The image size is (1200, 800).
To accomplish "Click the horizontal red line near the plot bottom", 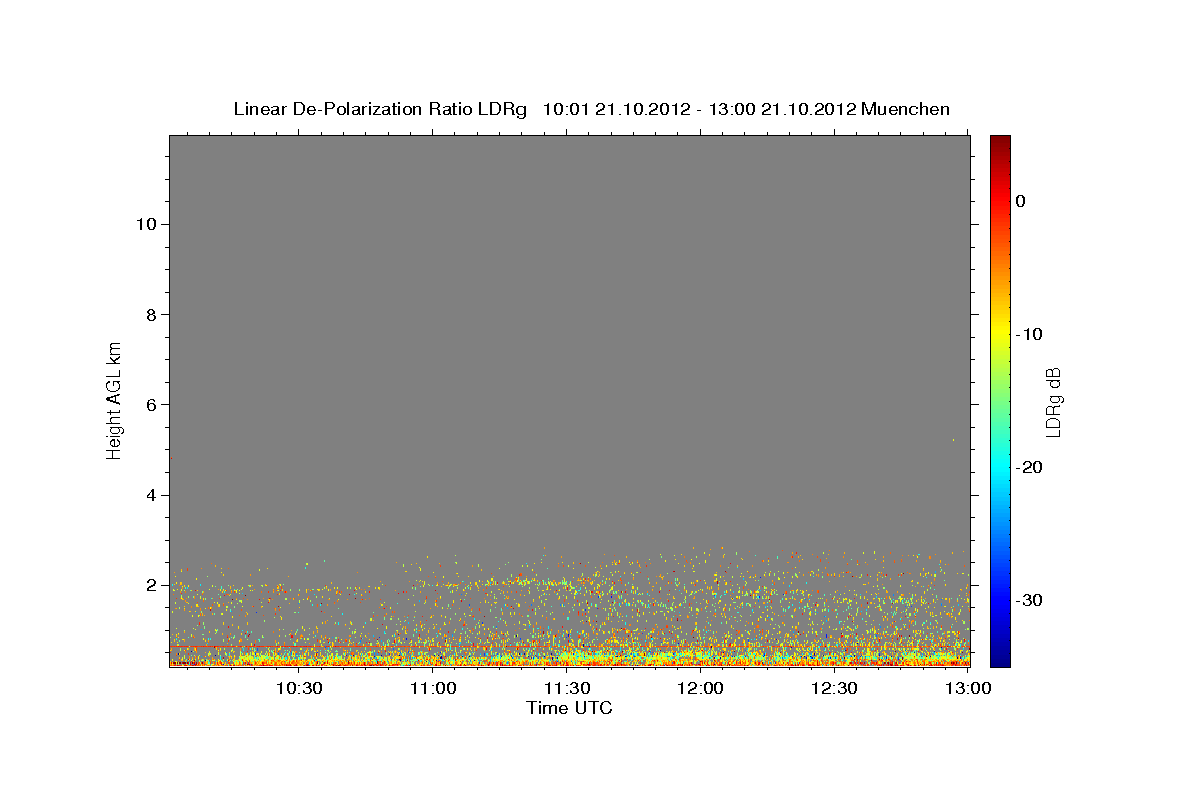I will tap(569, 647).
